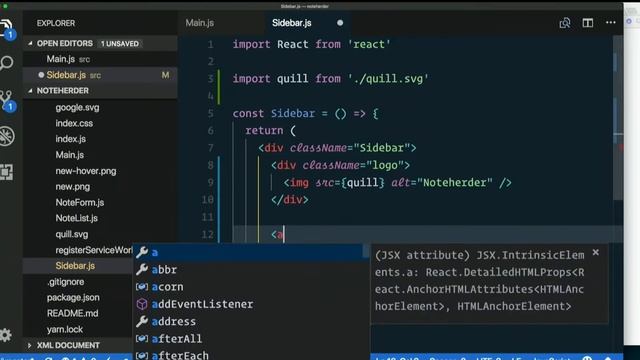Click the '1 UNSAVED' badge
This screenshot has width=640, height=360.
coord(120,44)
